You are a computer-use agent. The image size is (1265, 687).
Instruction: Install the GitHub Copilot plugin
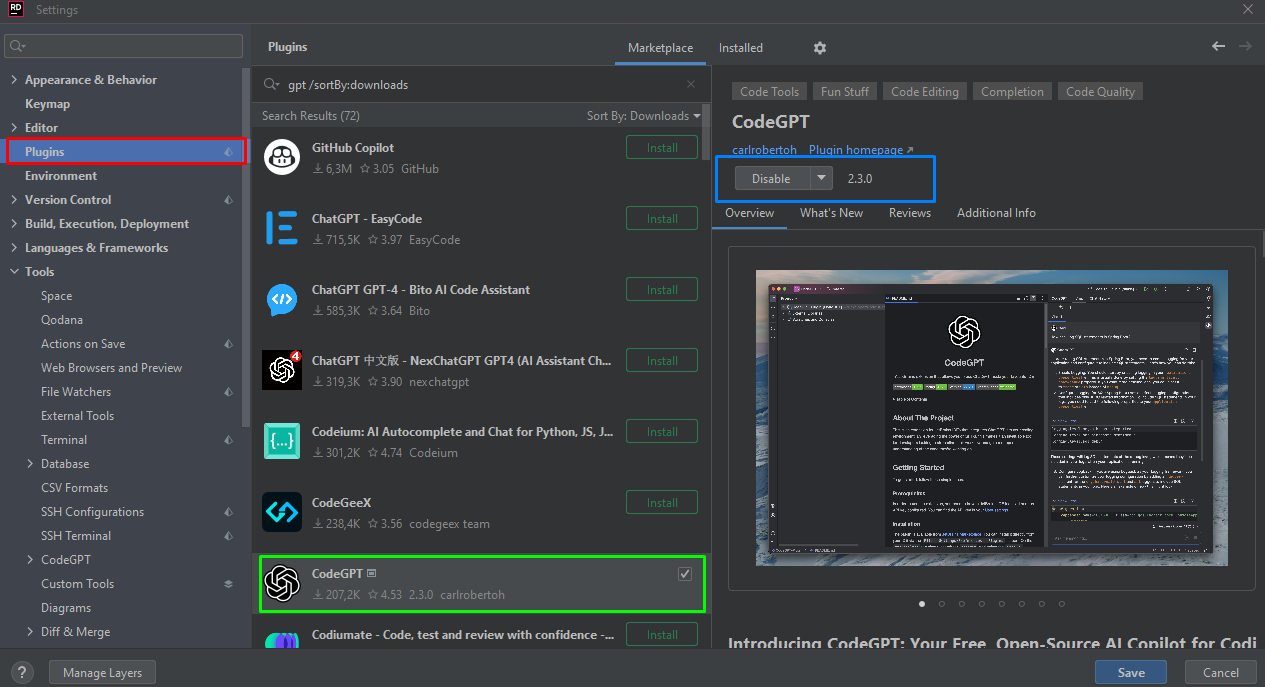tap(662, 148)
